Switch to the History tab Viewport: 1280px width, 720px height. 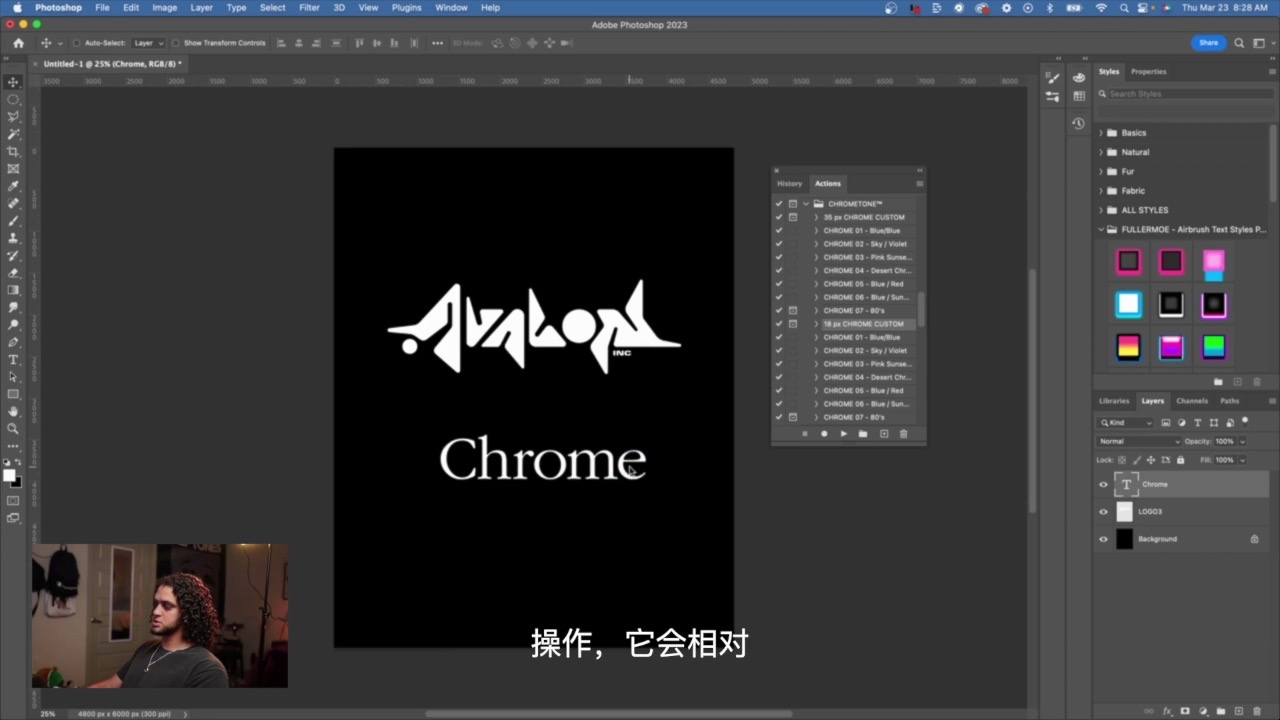(790, 183)
